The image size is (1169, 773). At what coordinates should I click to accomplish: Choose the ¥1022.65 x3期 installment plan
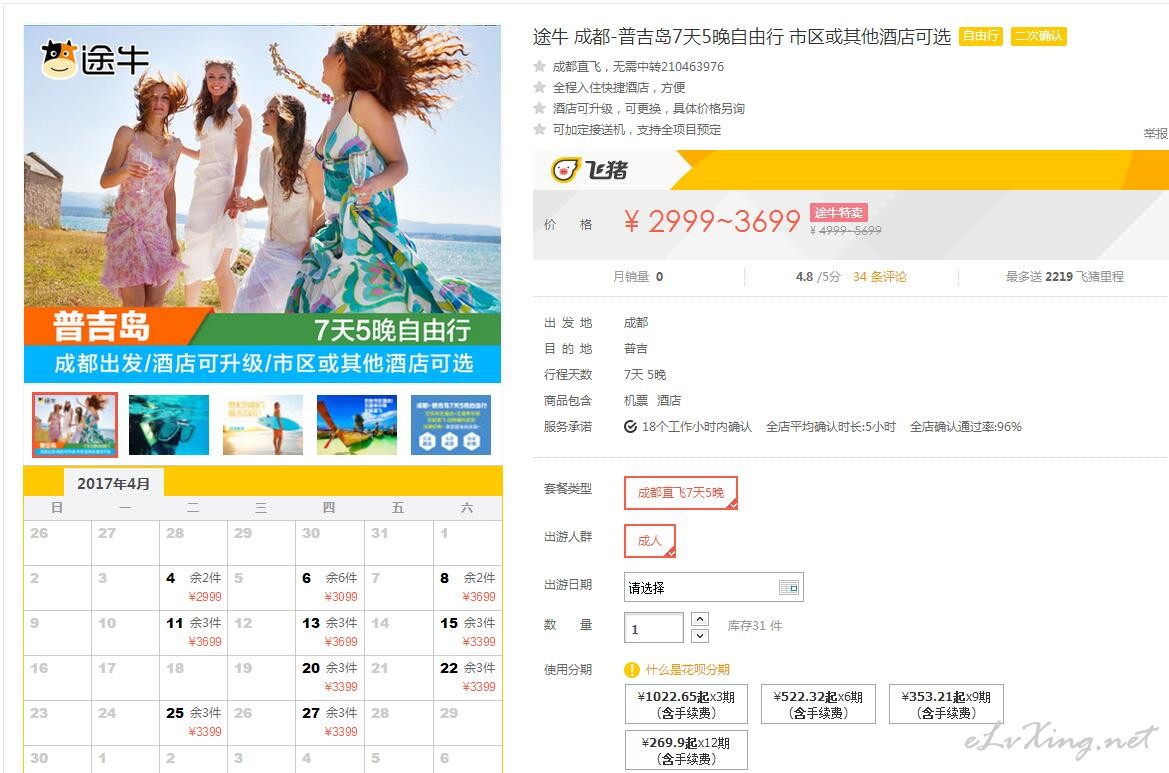687,704
